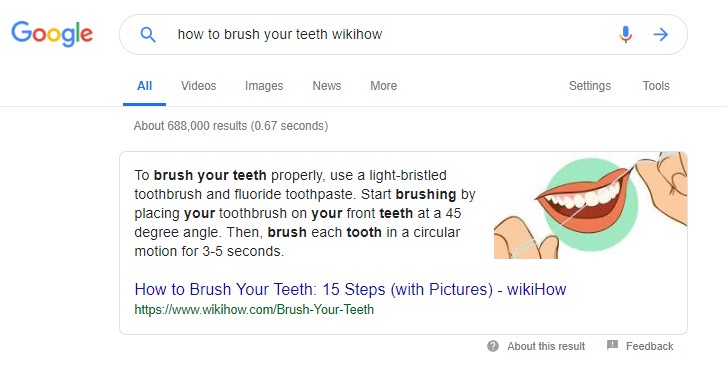Click the question mark icon near About this result
Viewport: 727px width, 368px height.
493,346
